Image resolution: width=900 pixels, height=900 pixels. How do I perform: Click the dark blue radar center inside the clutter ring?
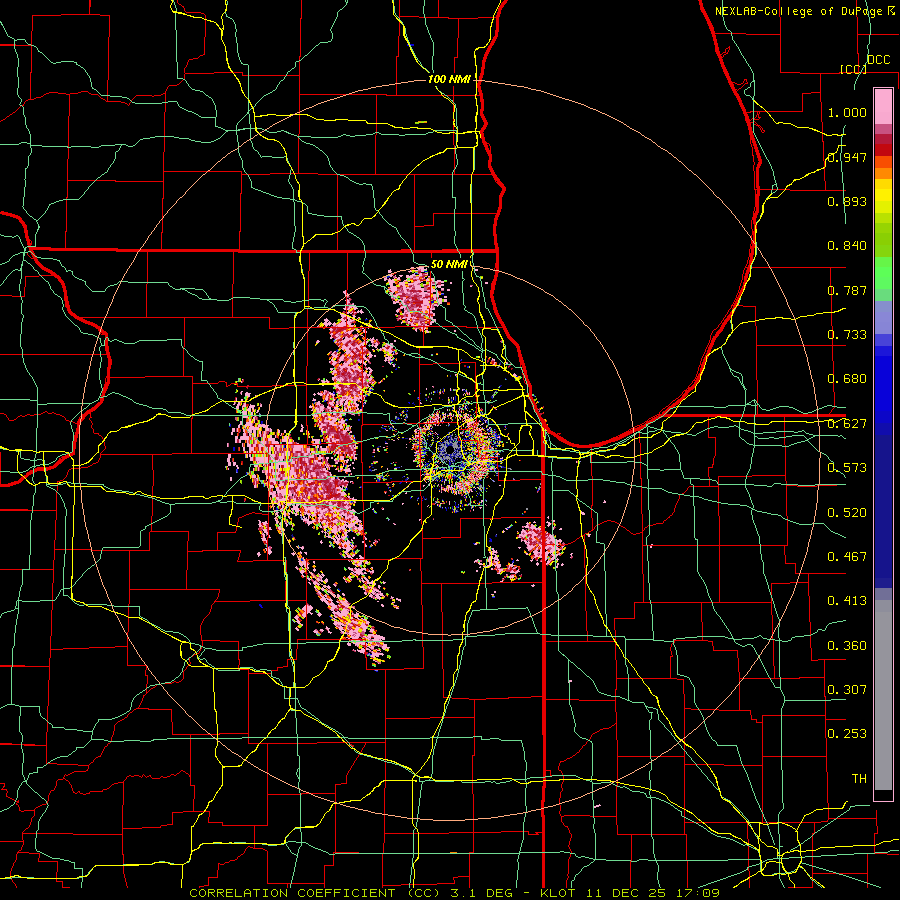pyautogui.click(x=449, y=449)
